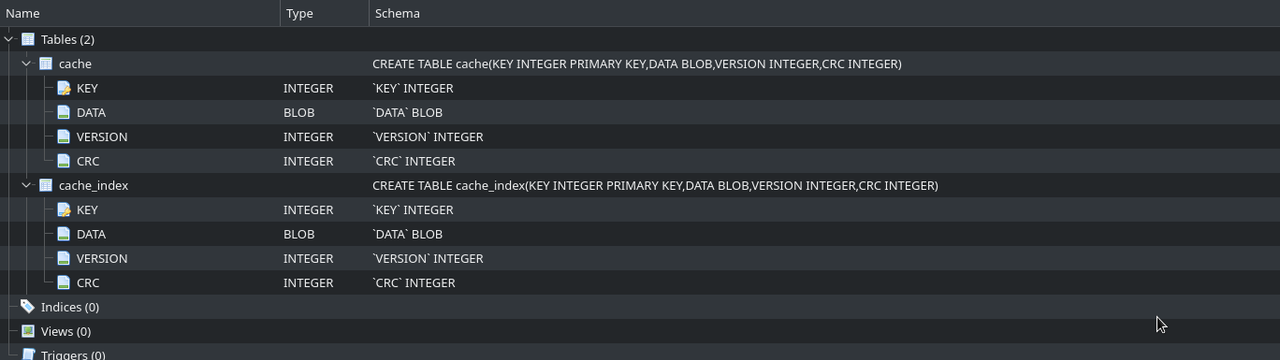Click the Views icon
The width and height of the screenshot is (1280, 360).
pyautogui.click(x=28, y=331)
